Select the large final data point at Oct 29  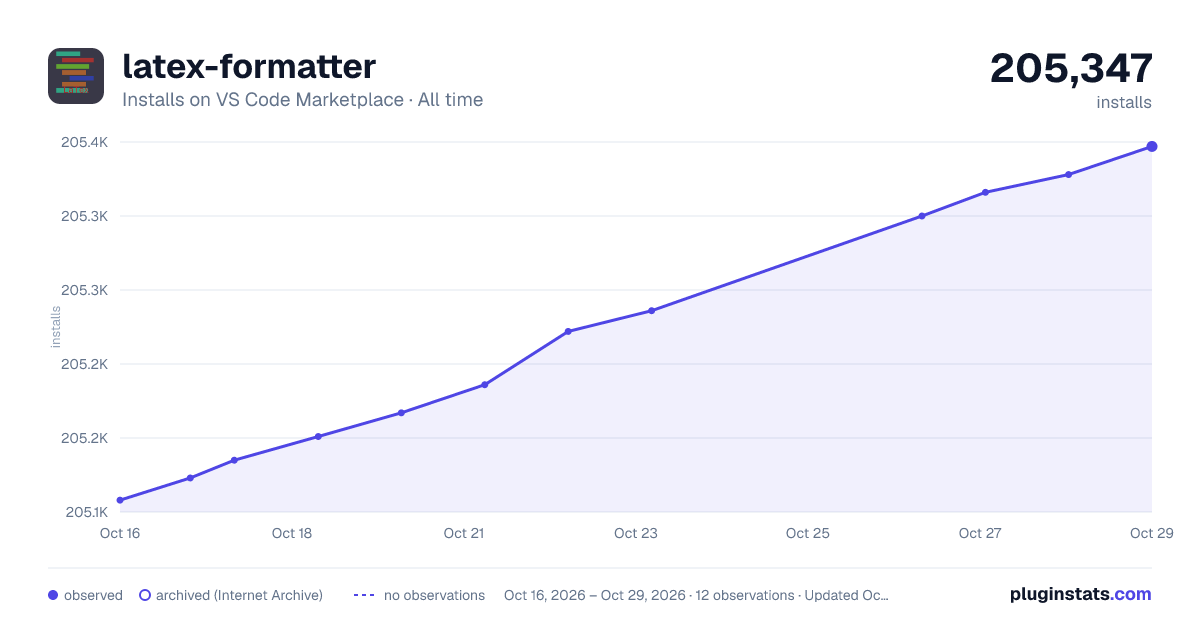(x=1152, y=147)
